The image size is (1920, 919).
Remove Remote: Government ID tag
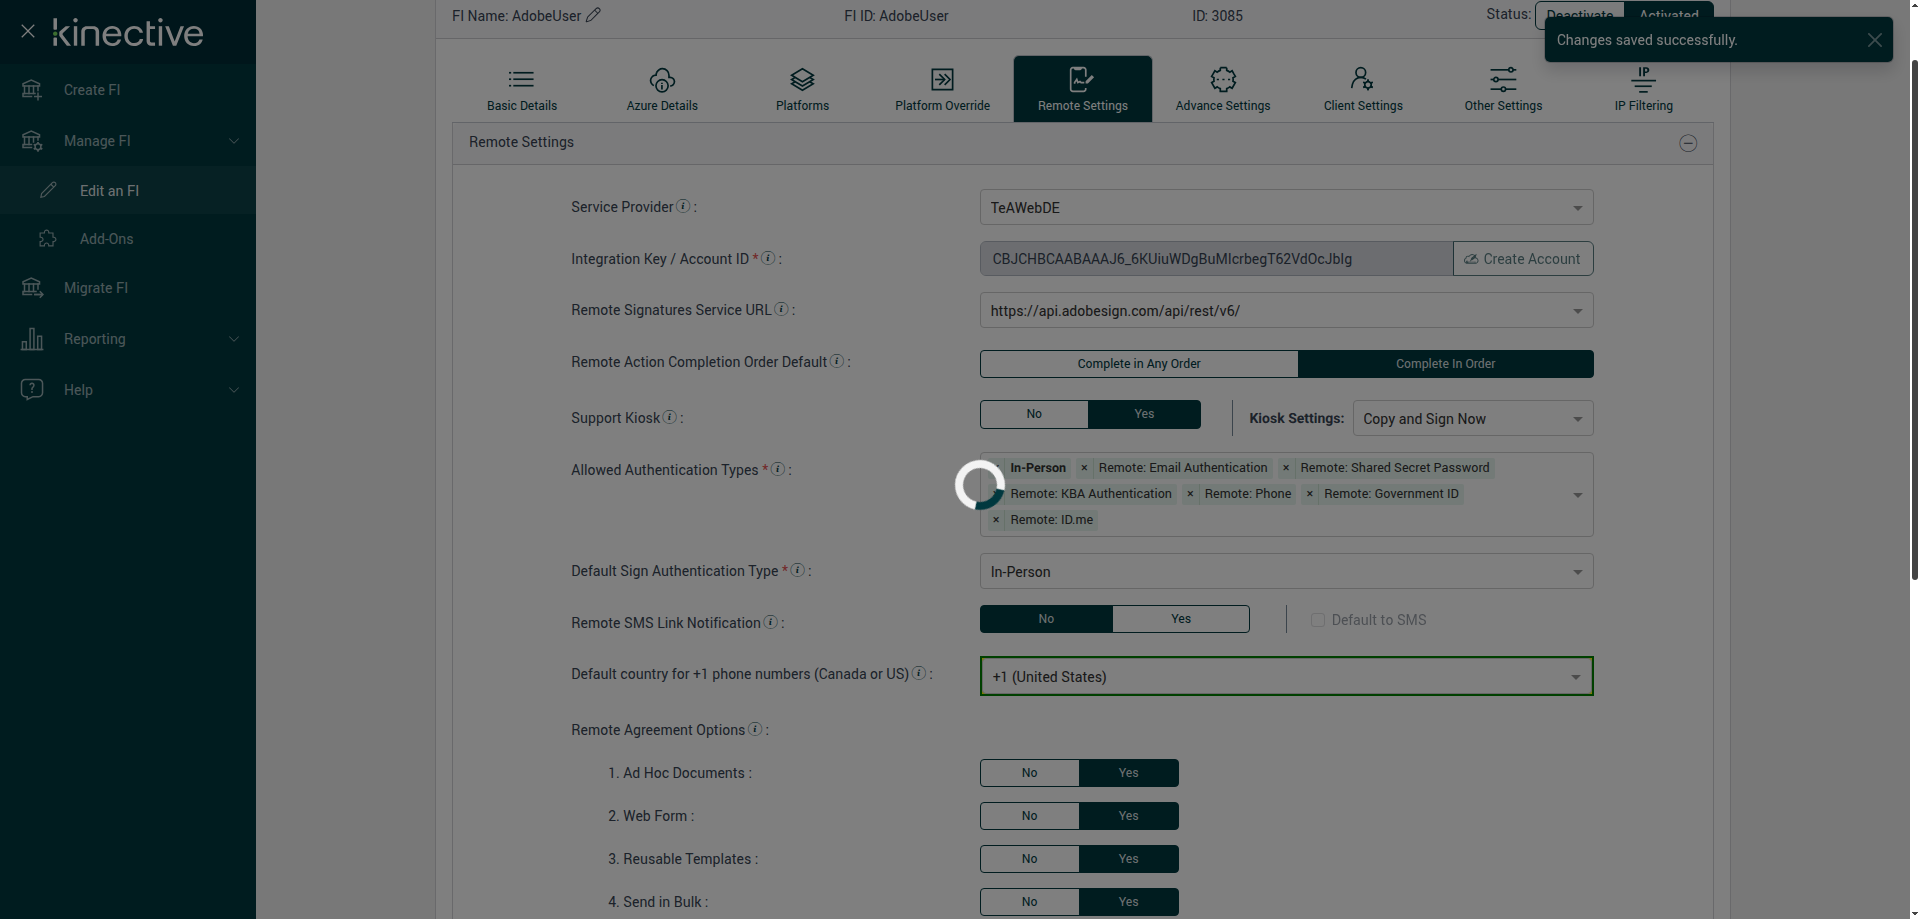1310,494
